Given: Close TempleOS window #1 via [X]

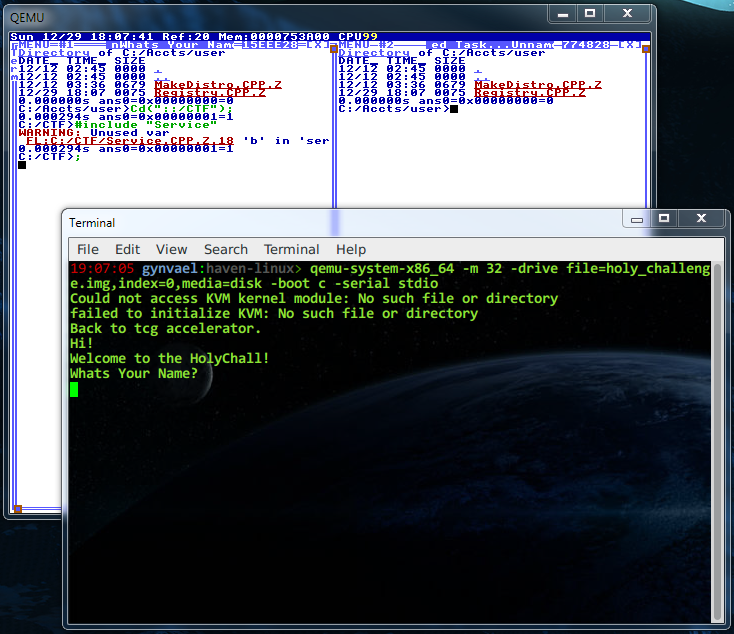Looking at the screenshot, I should tap(318, 45).
